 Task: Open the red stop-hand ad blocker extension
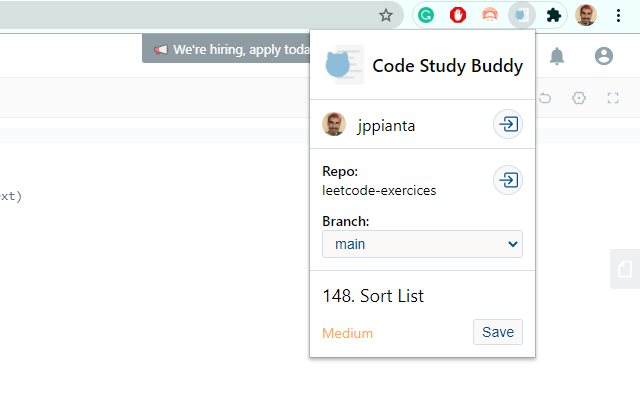click(x=458, y=15)
